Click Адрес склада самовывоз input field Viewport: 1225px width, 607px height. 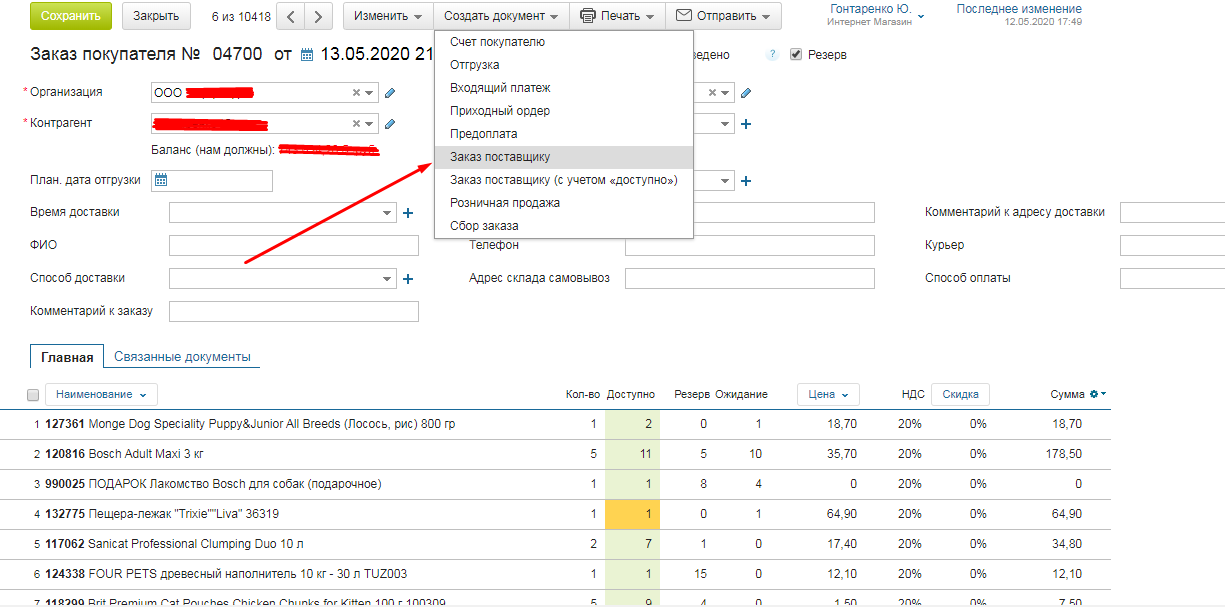(x=750, y=279)
